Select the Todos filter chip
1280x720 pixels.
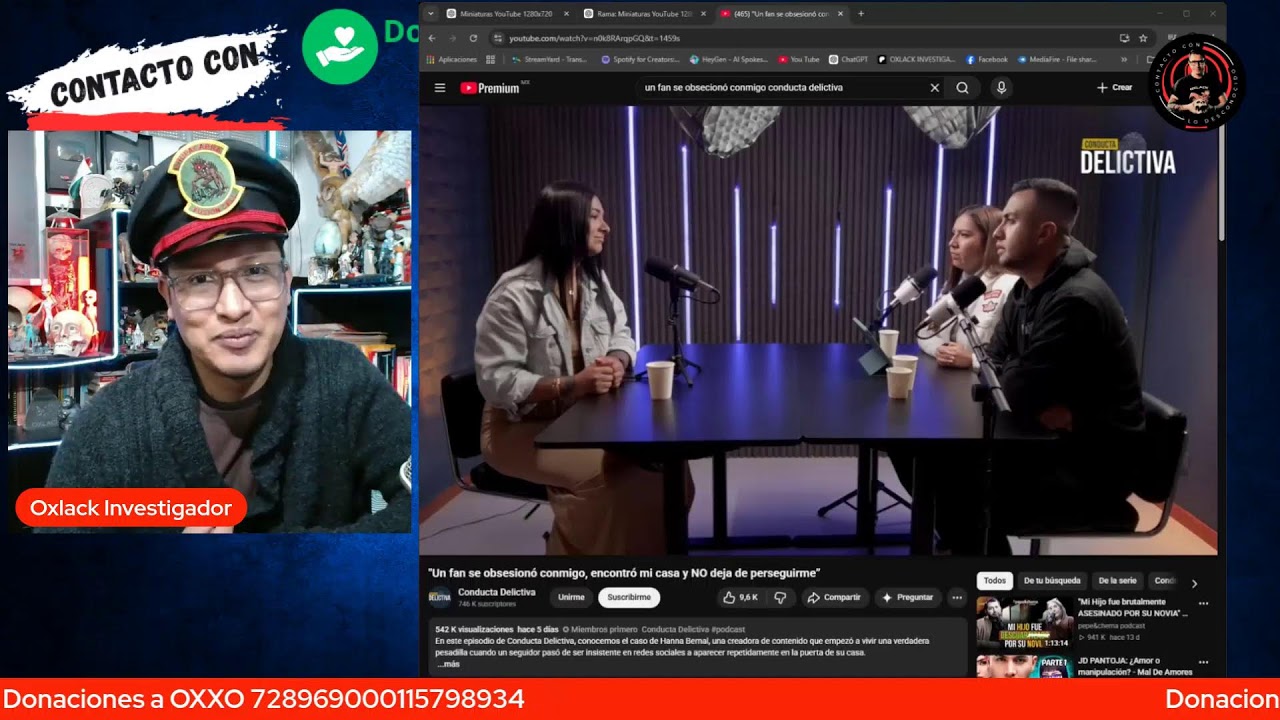(995, 580)
